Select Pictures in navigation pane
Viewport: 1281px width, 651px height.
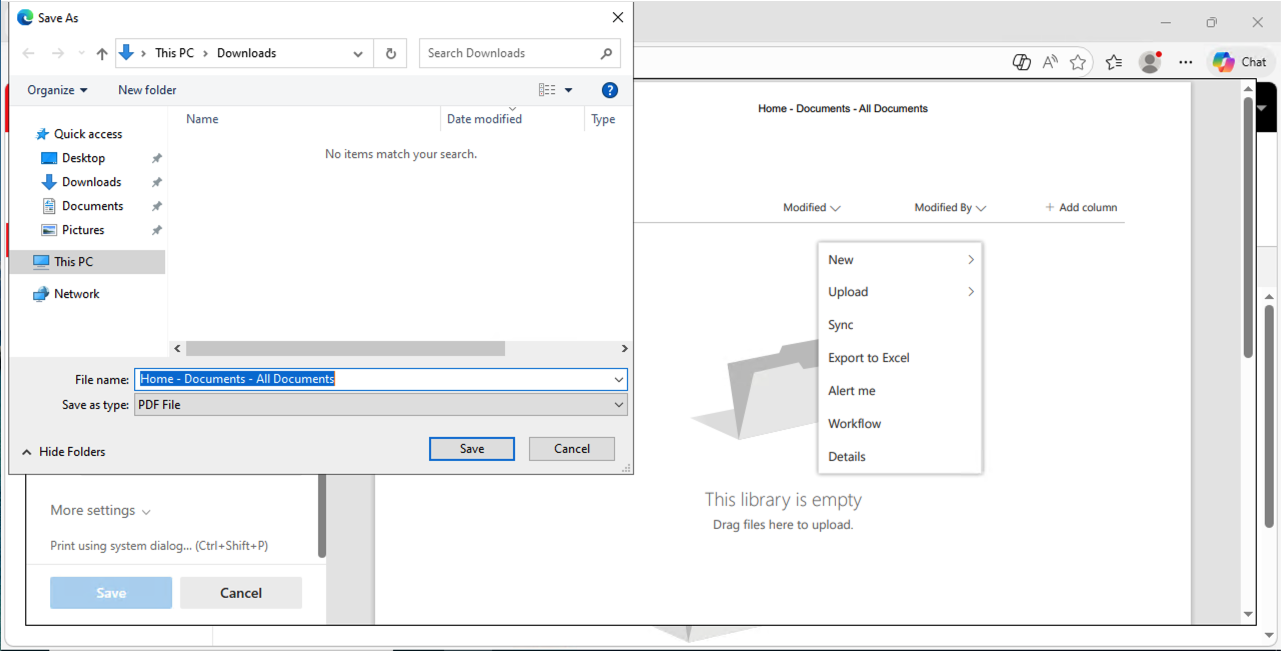pyautogui.click(x=83, y=230)
